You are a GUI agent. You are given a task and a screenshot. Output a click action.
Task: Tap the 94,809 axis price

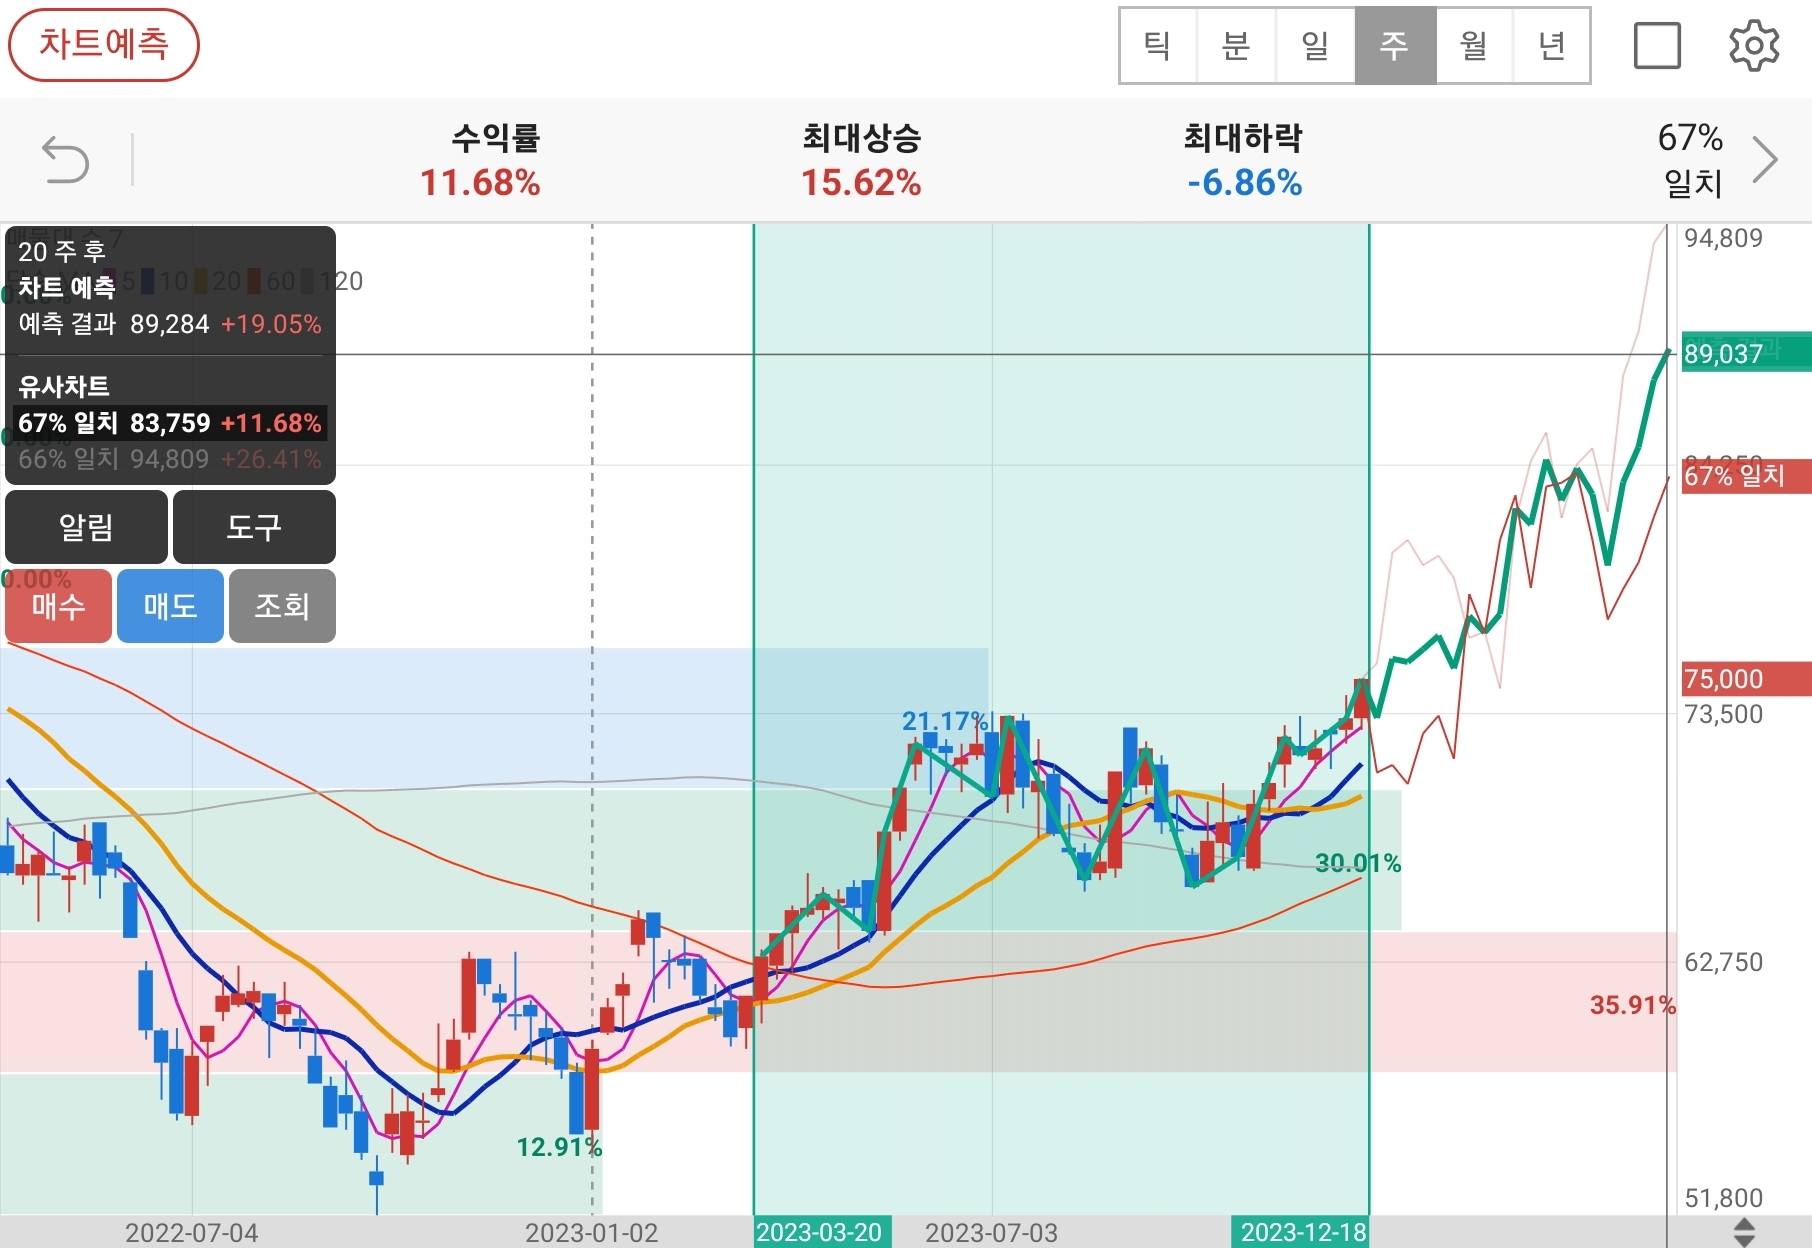[1723, 238]
